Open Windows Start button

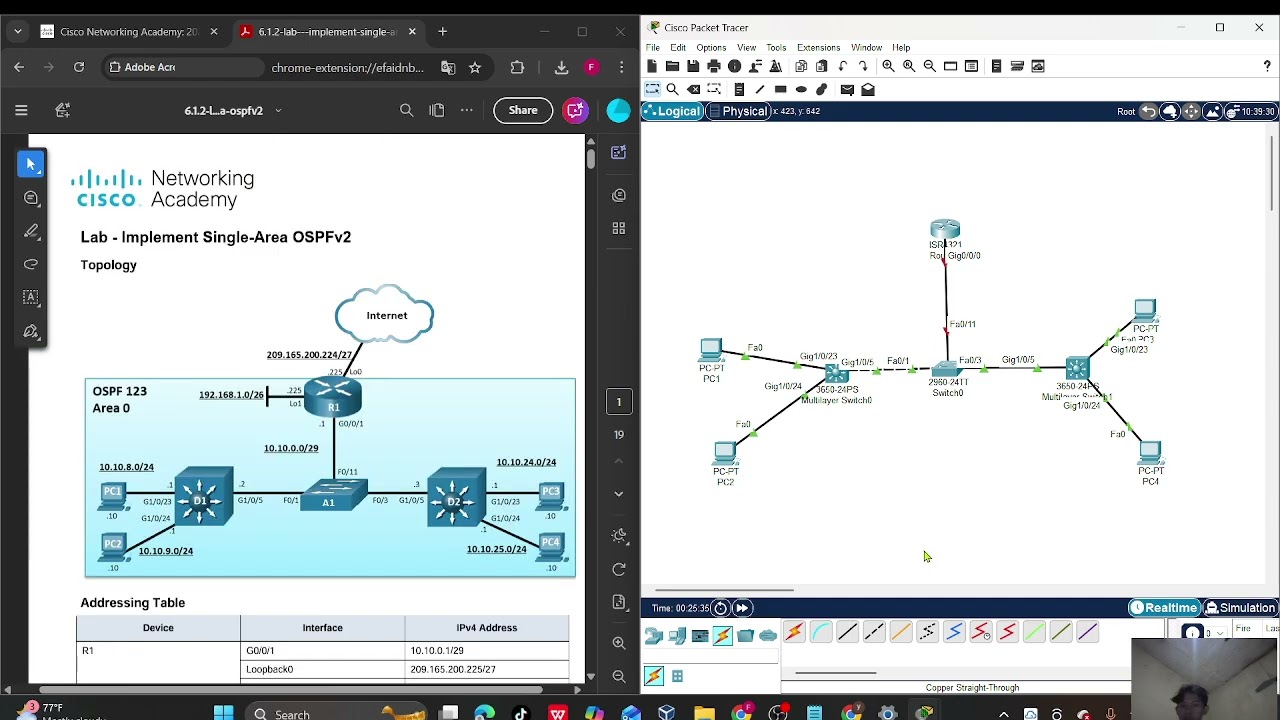point(223,713)
